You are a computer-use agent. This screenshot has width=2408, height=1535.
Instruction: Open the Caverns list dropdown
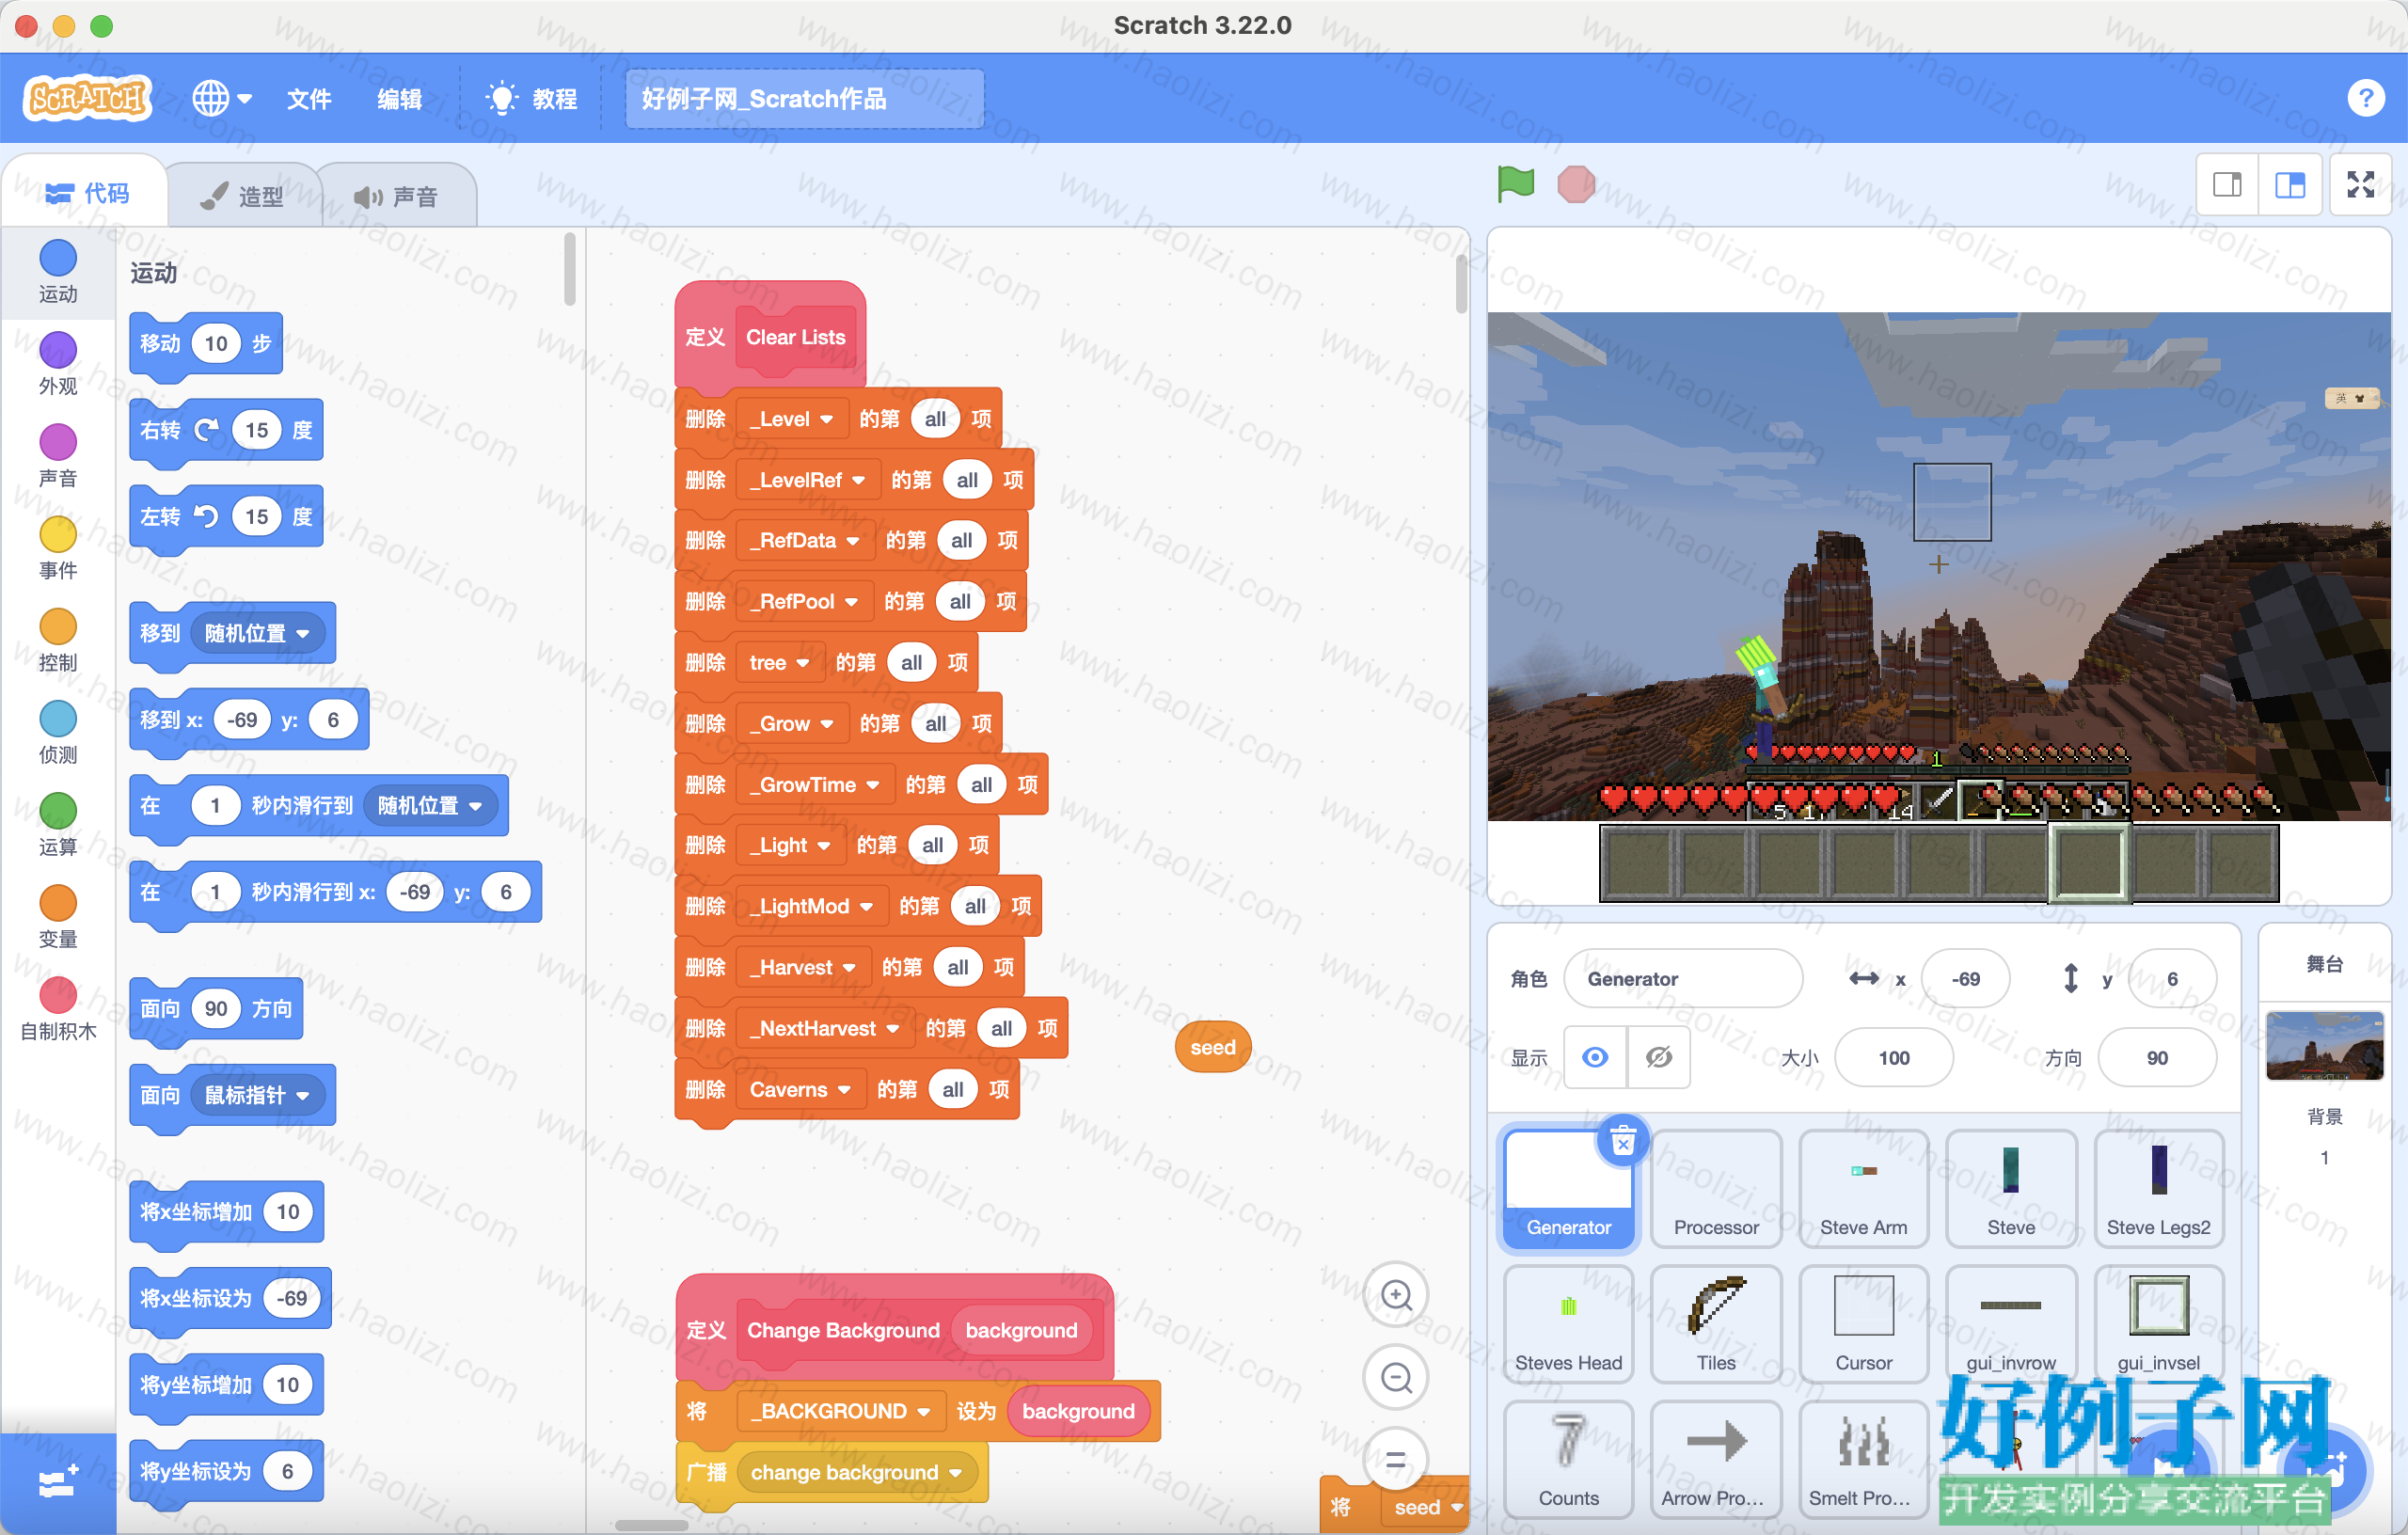click(801, 1089)
